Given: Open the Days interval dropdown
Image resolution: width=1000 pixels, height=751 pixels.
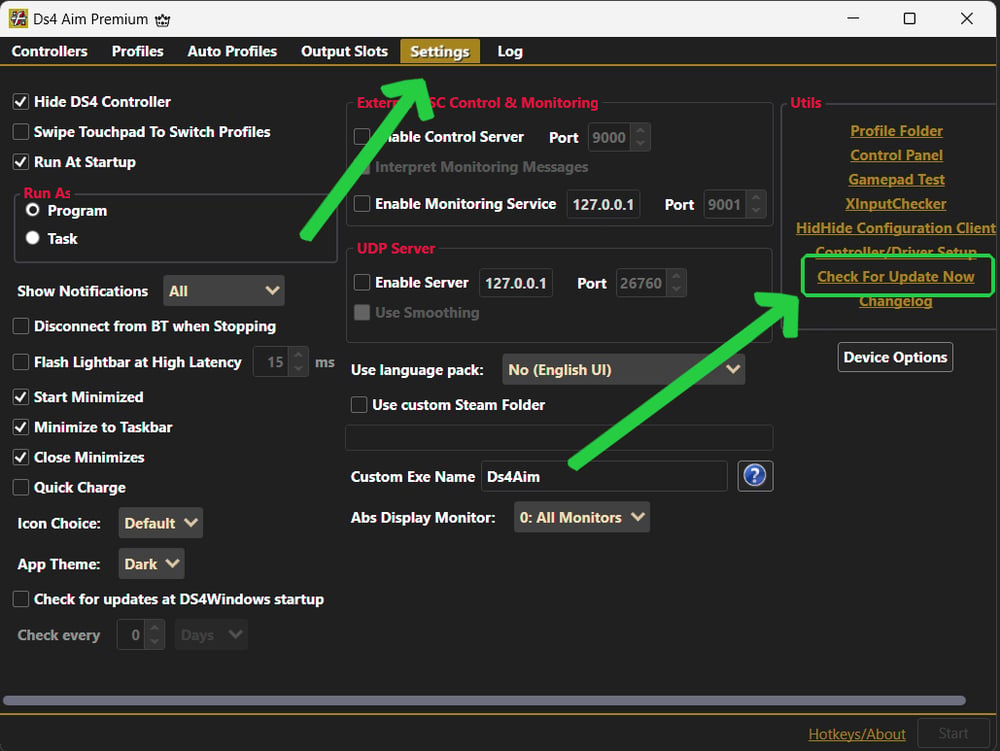Looking at the screenshot, I should pyautogui.click(x=211, y=634).
